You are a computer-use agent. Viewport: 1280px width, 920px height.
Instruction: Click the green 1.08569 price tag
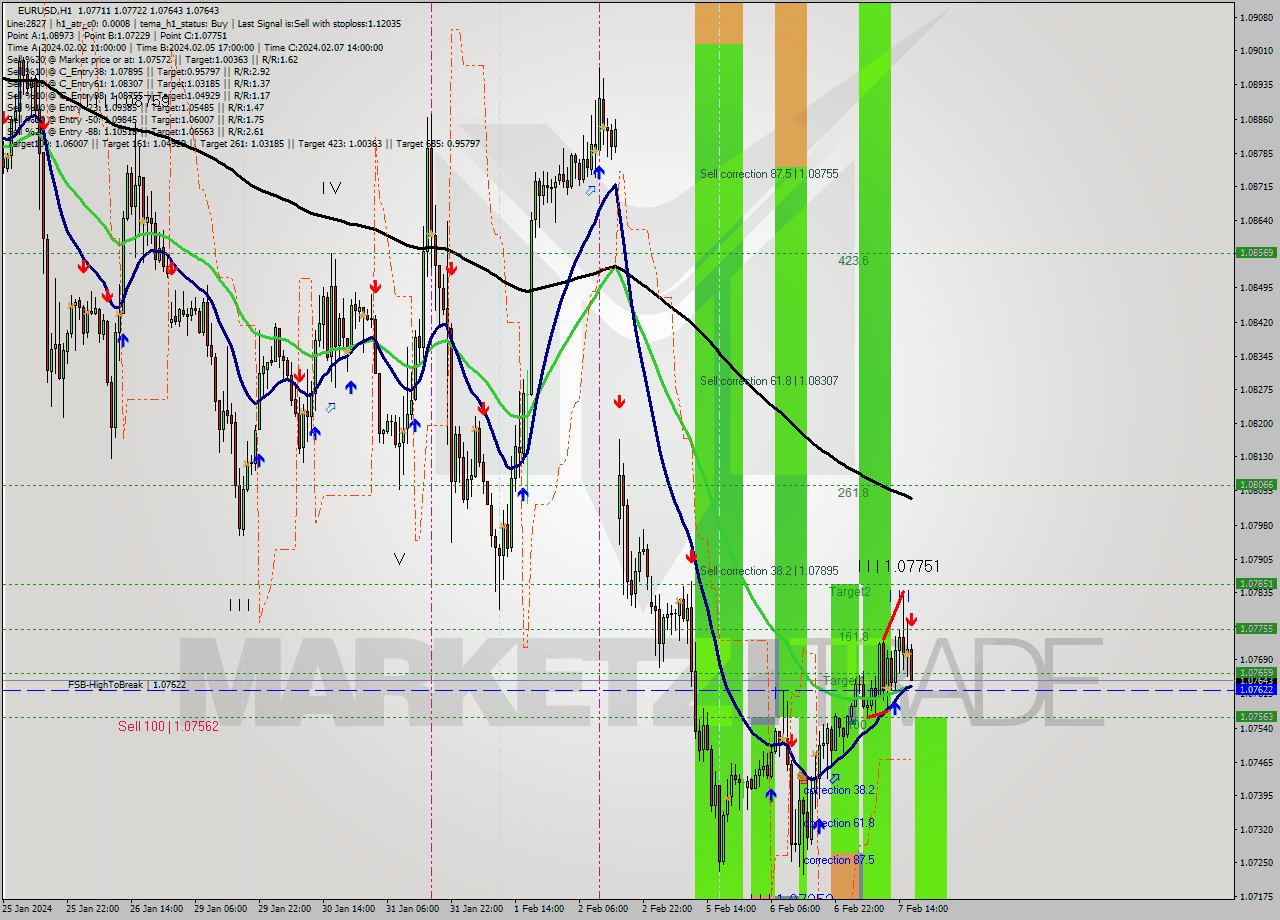[1256, 253]
